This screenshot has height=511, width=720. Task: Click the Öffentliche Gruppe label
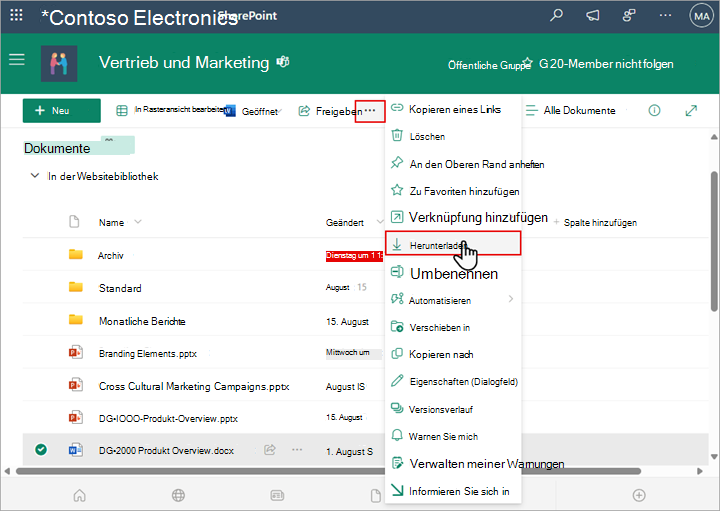tap(489, 65)
